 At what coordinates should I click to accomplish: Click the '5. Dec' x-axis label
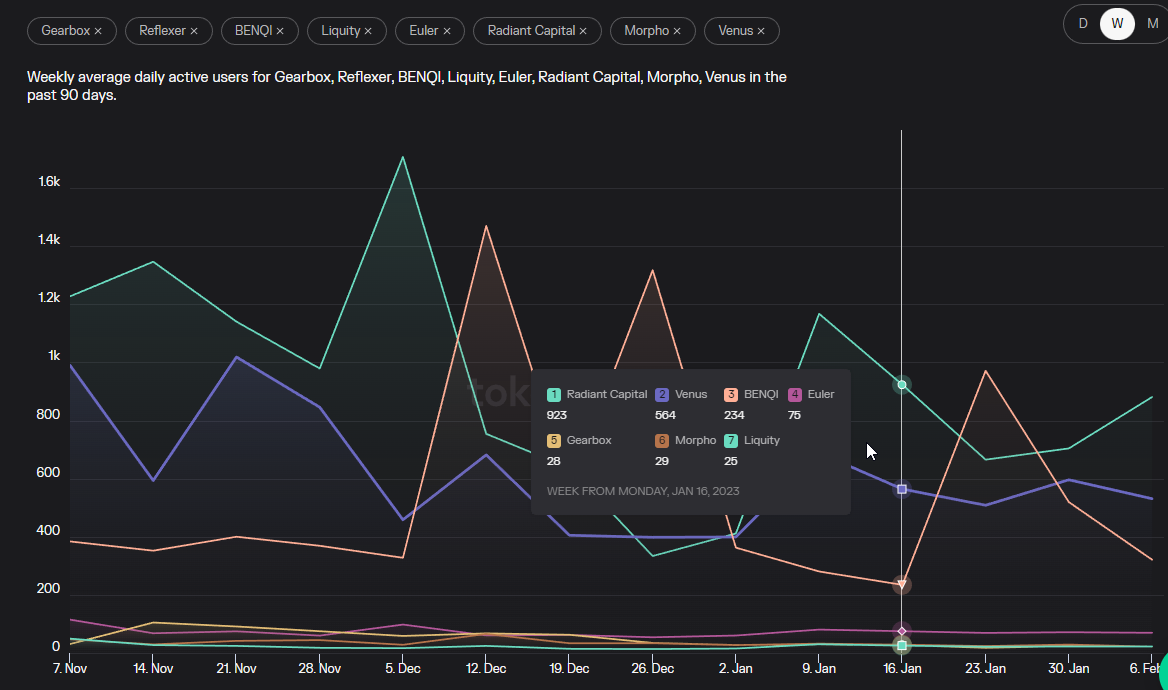click(403, 668)
